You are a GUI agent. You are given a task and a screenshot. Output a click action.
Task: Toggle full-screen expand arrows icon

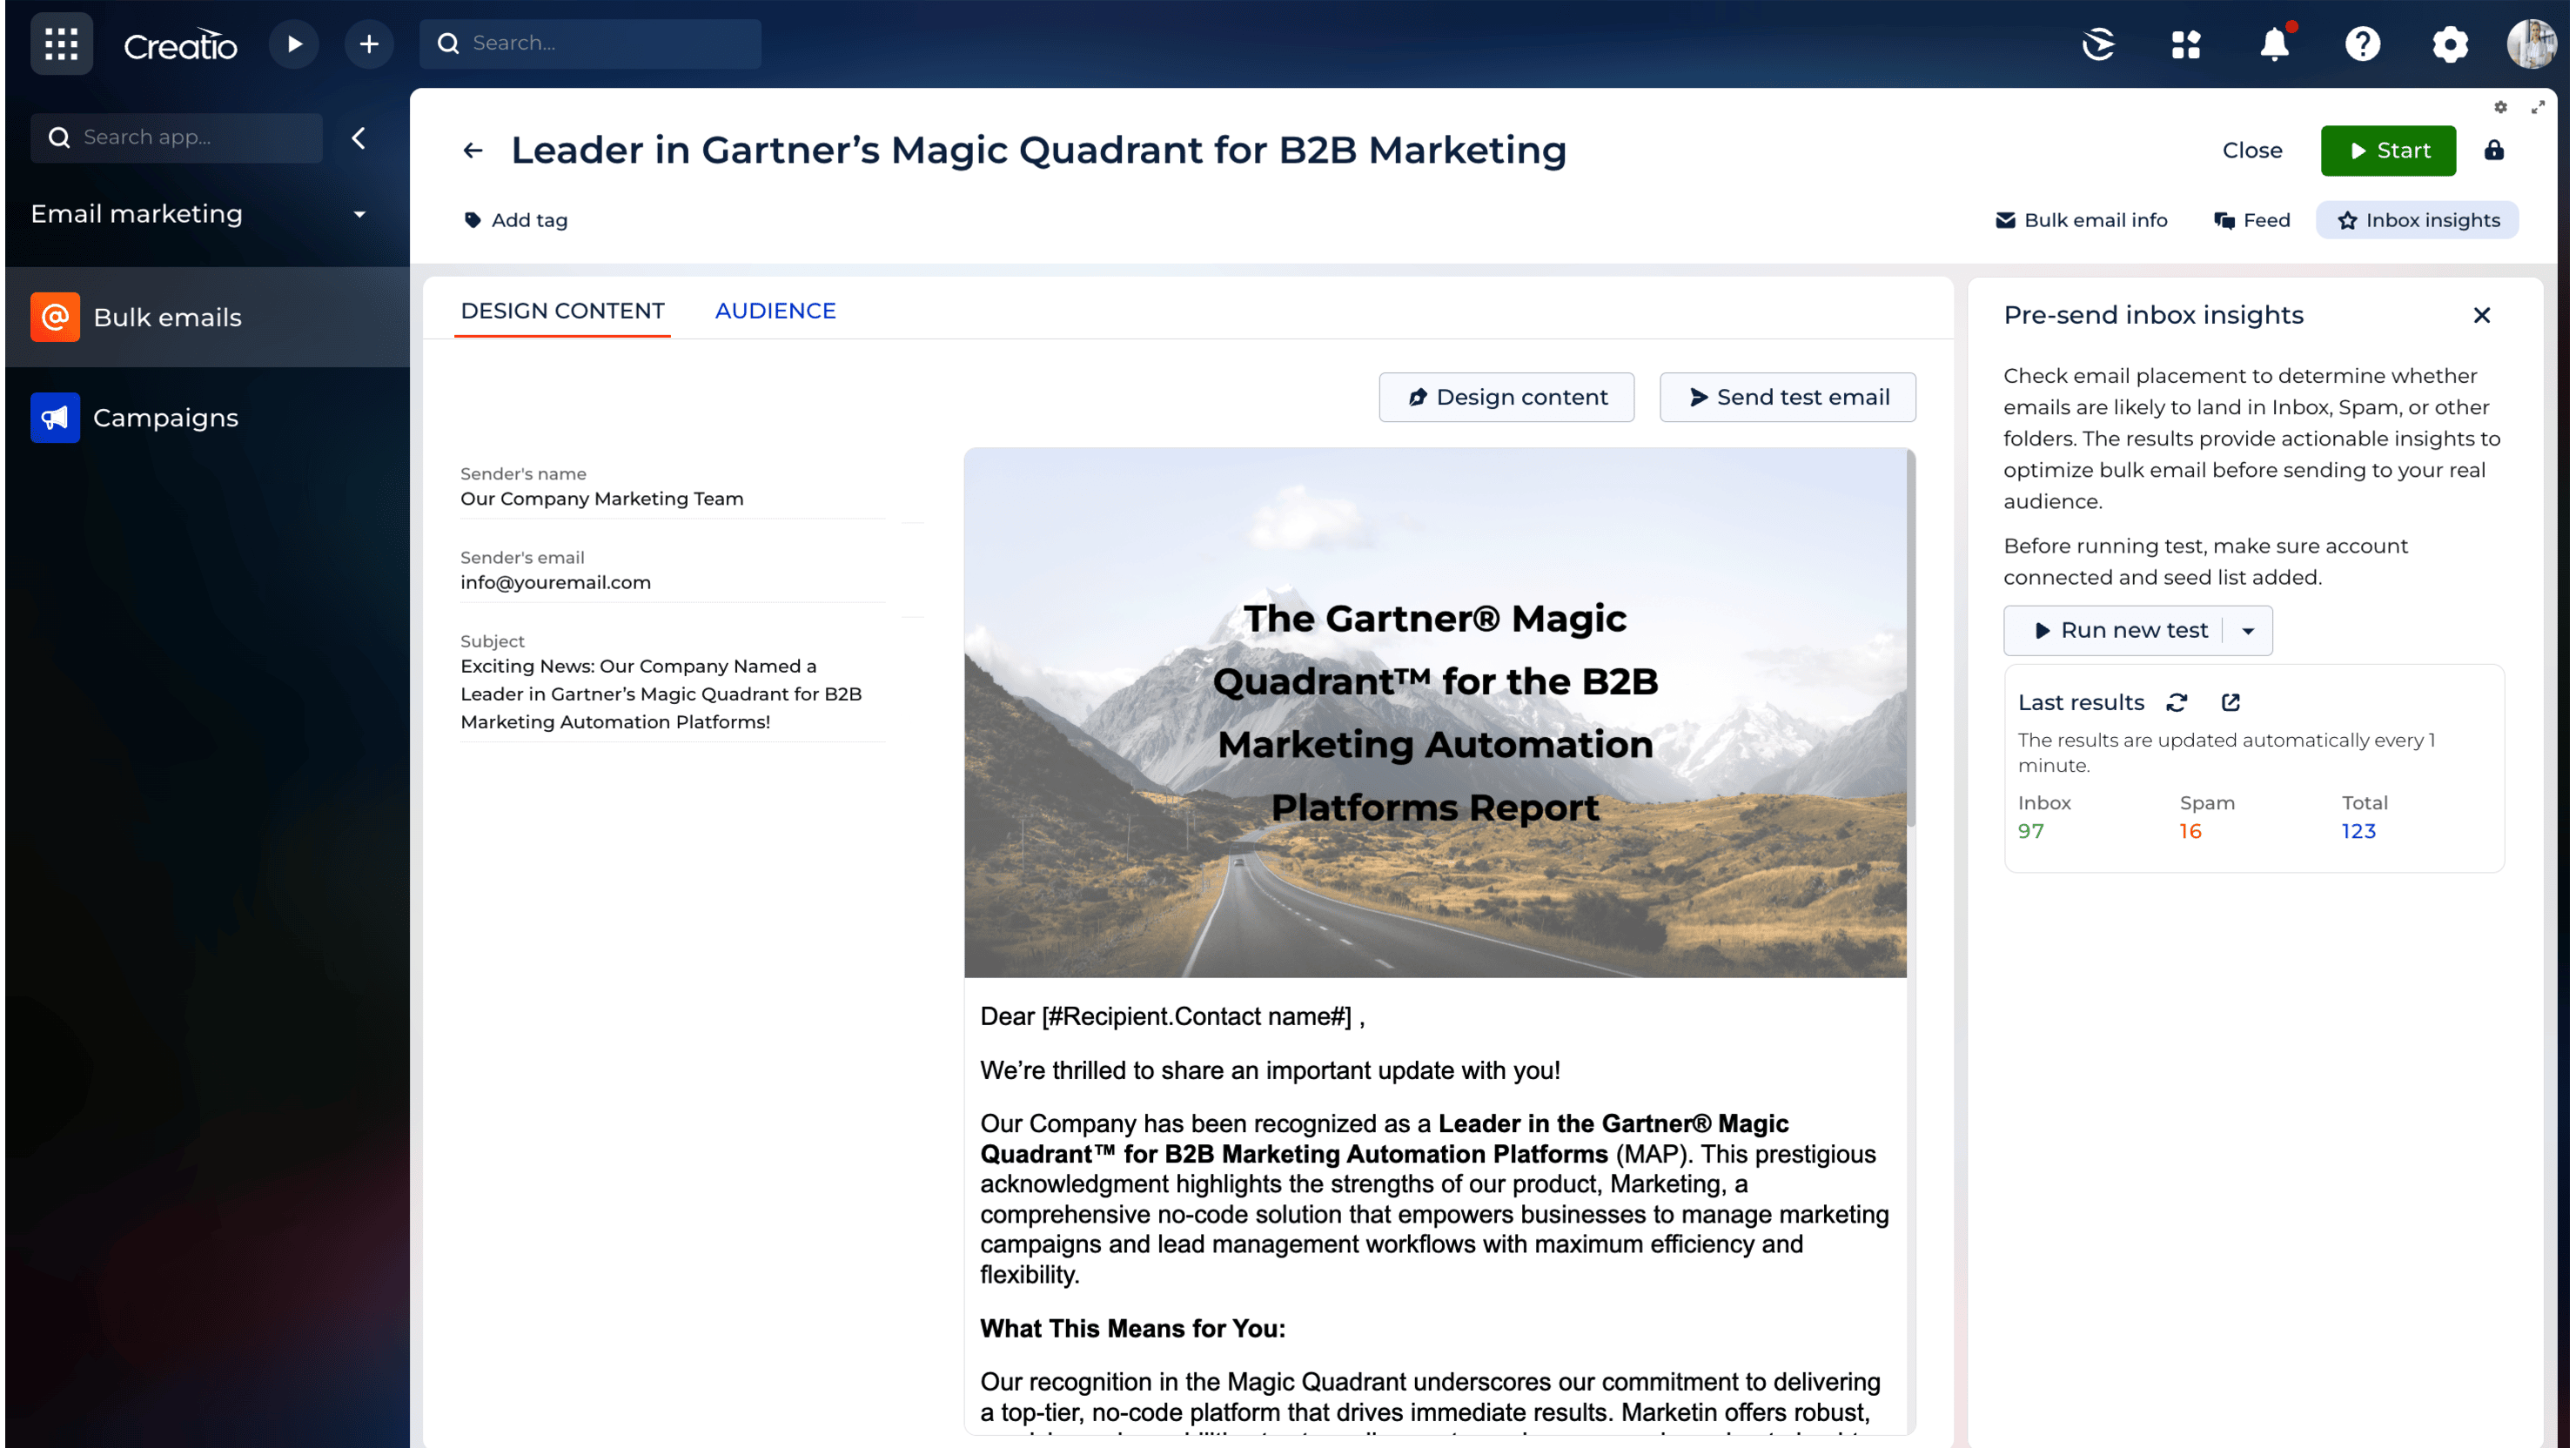[x=2538, y=107]
